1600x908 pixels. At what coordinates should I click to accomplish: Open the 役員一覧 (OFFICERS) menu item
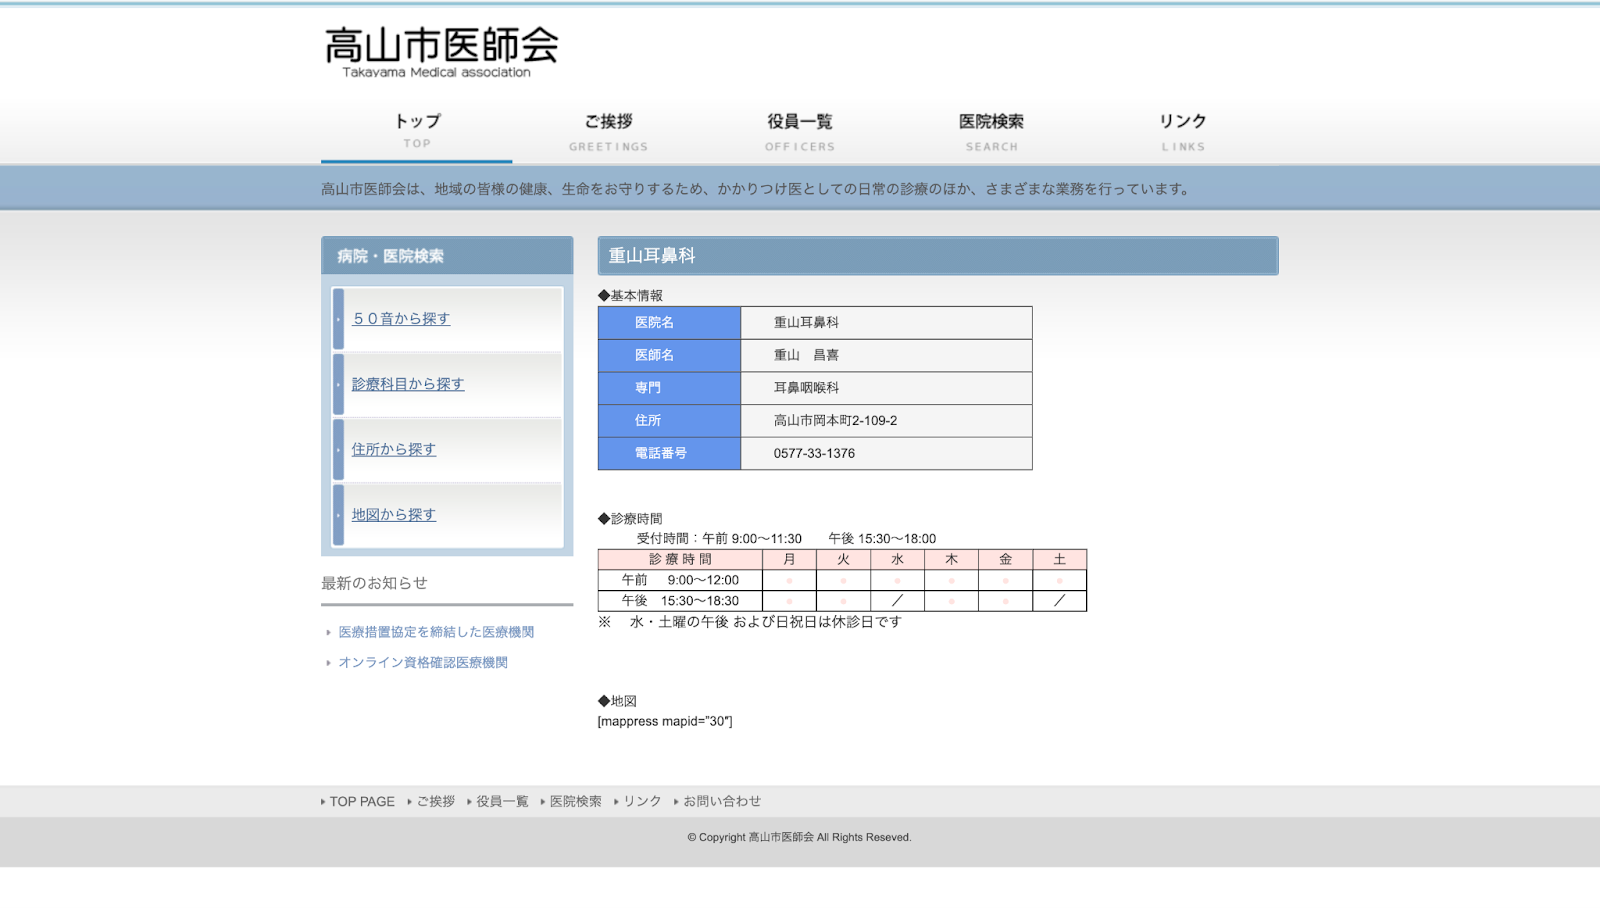[800, 128]
